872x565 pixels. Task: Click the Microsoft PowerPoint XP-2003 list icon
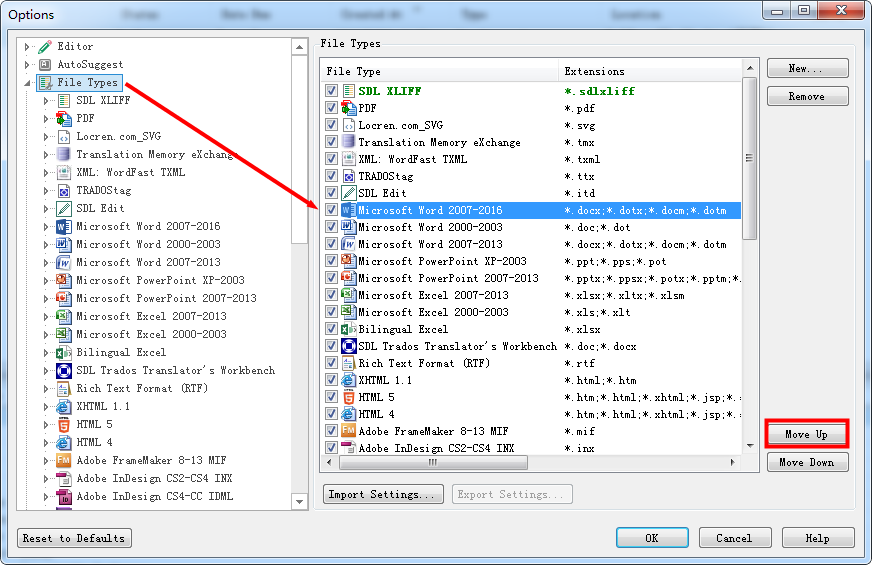coord(349,261)
